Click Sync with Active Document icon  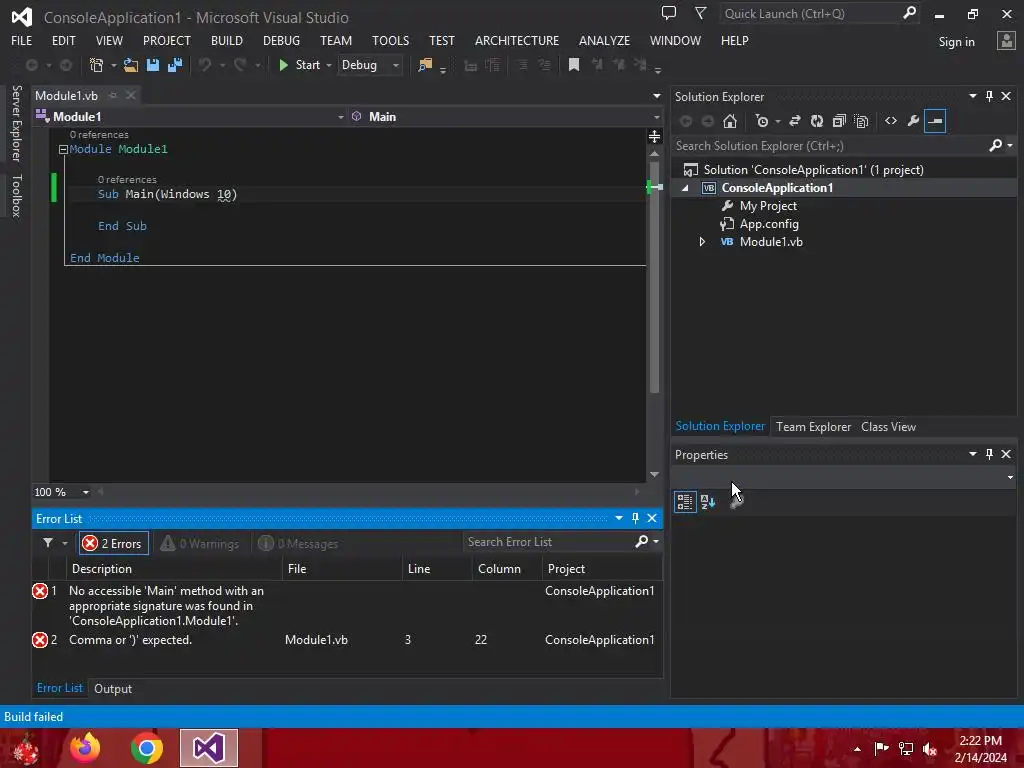point(795,121)
